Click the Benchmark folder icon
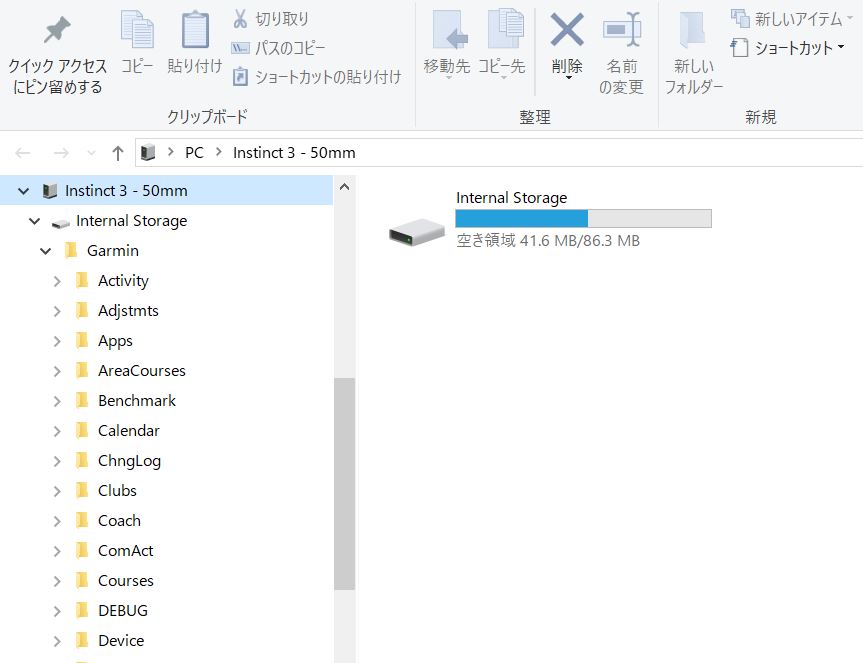Viewport: 863px width, 663px height. coord(82,400)
